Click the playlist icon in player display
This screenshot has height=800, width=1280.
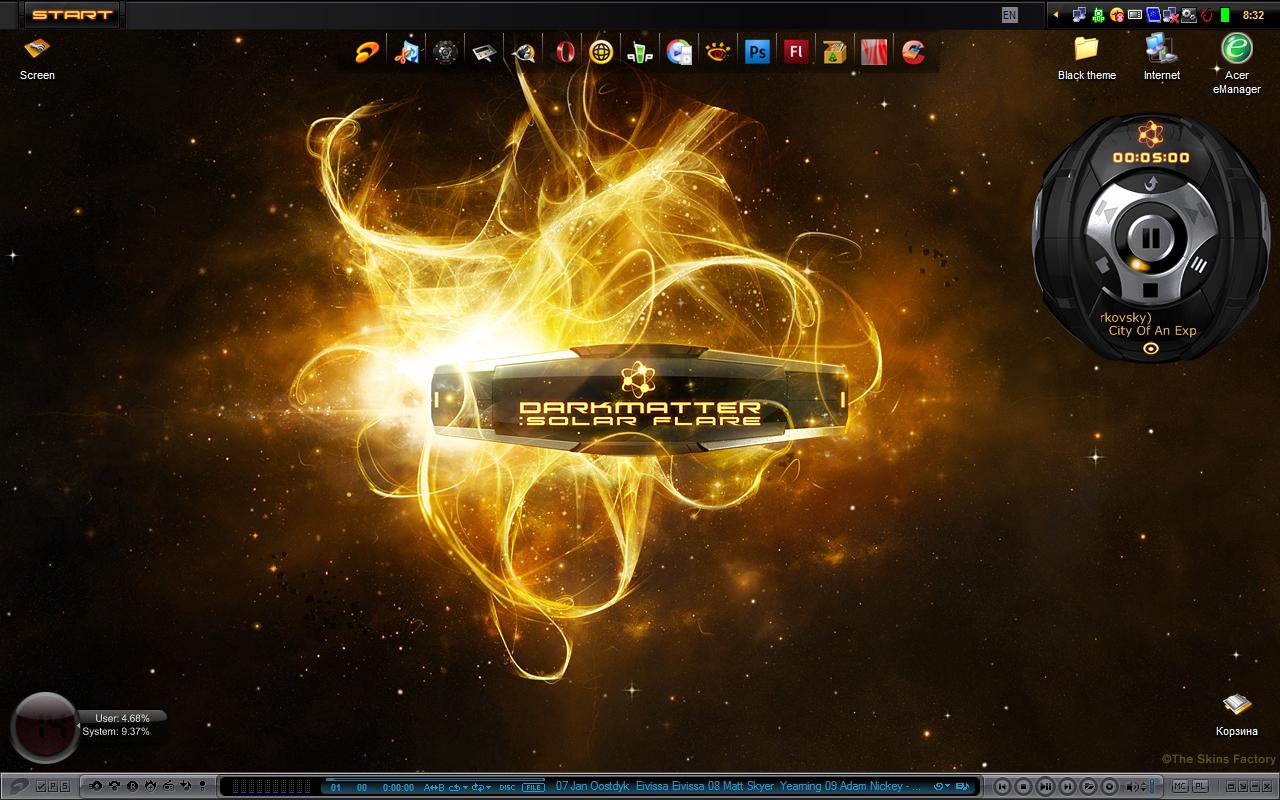pos(963,787)
